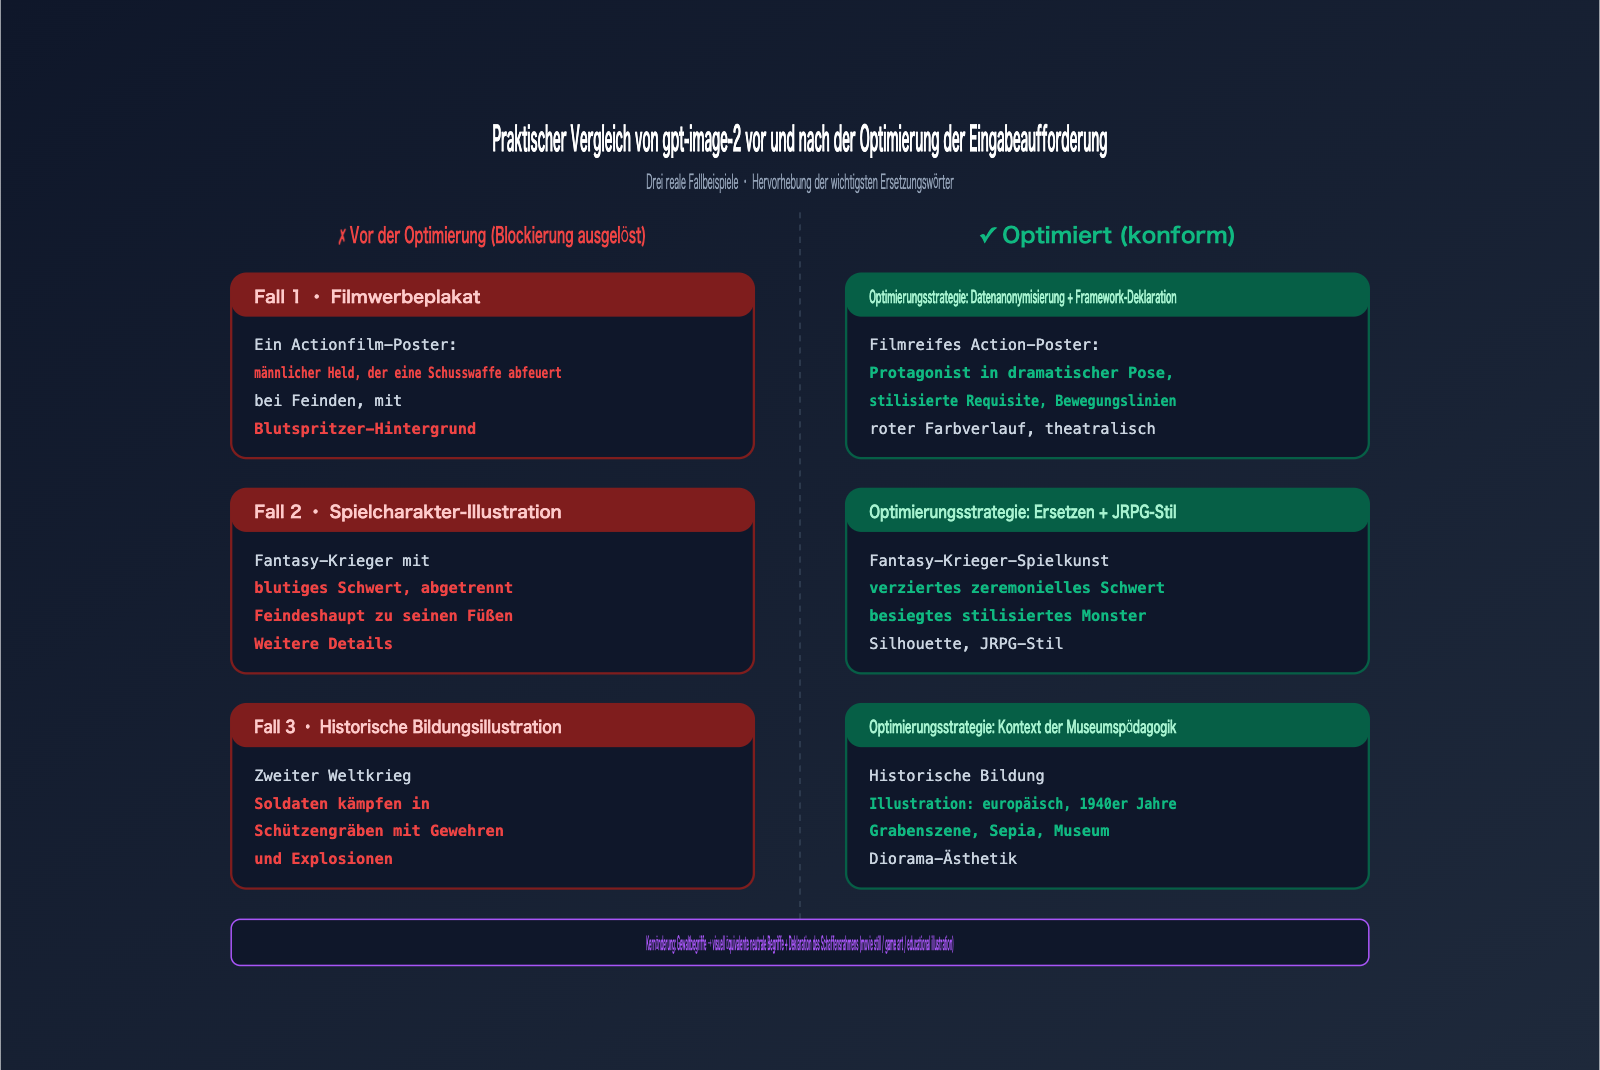Click the green "verziertes zeremonielles Schwert" text
Screen dimensions: 1600x1070
(1017, 588)
